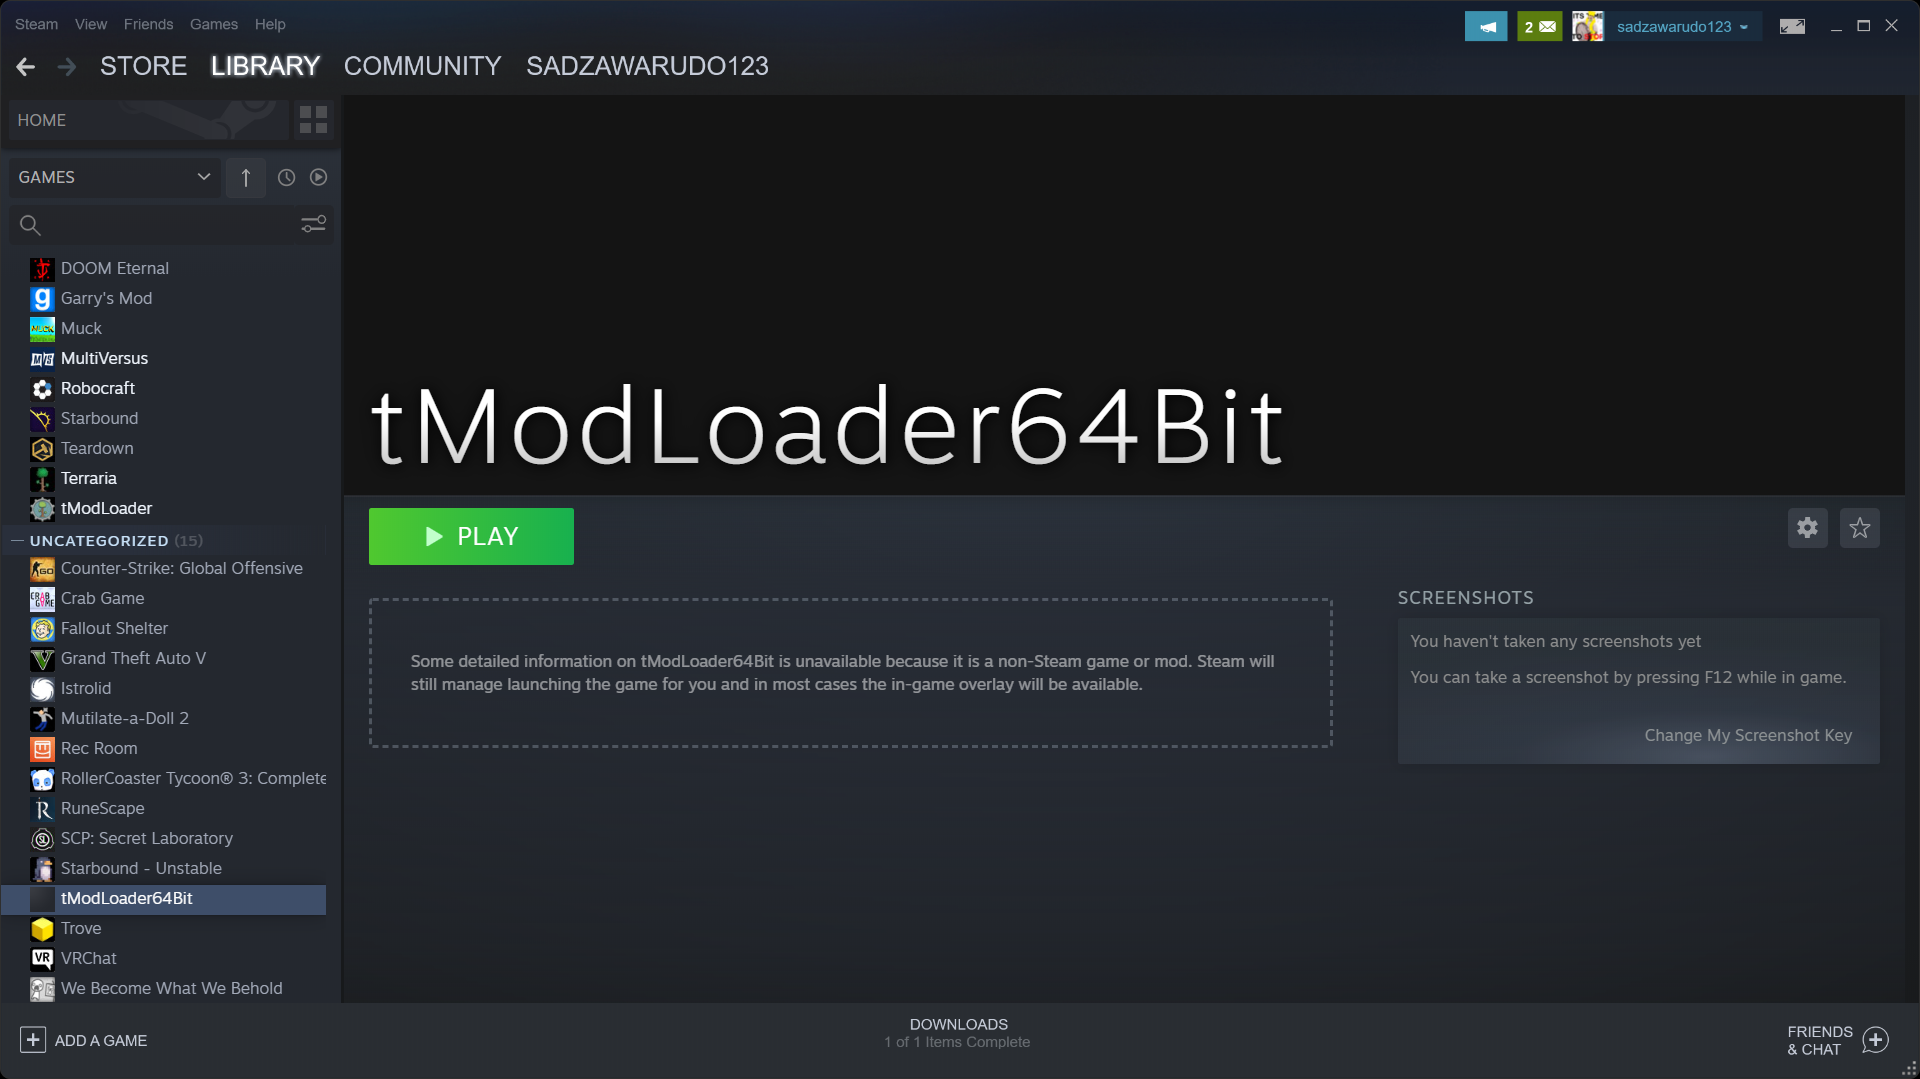This screenshot has height=1079, width=1920.
Task: Go back with the left arrow
Action: pos(26,67)
